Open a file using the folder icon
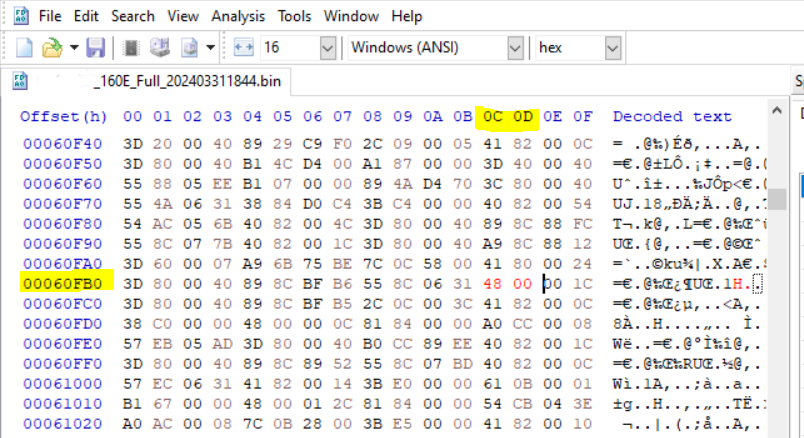 [x=52, y=48]
